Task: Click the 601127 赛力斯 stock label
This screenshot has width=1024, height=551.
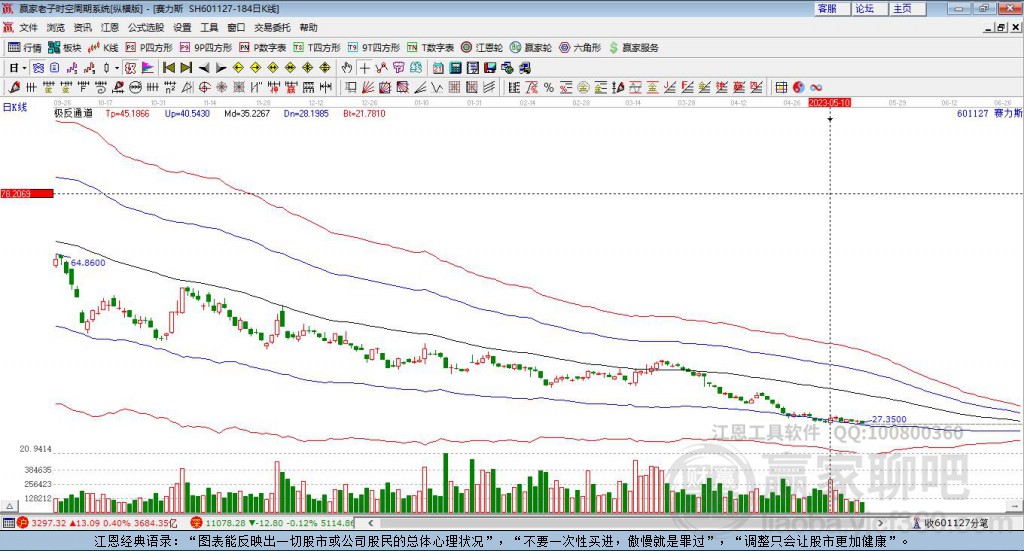Action: tap(989, 114)
